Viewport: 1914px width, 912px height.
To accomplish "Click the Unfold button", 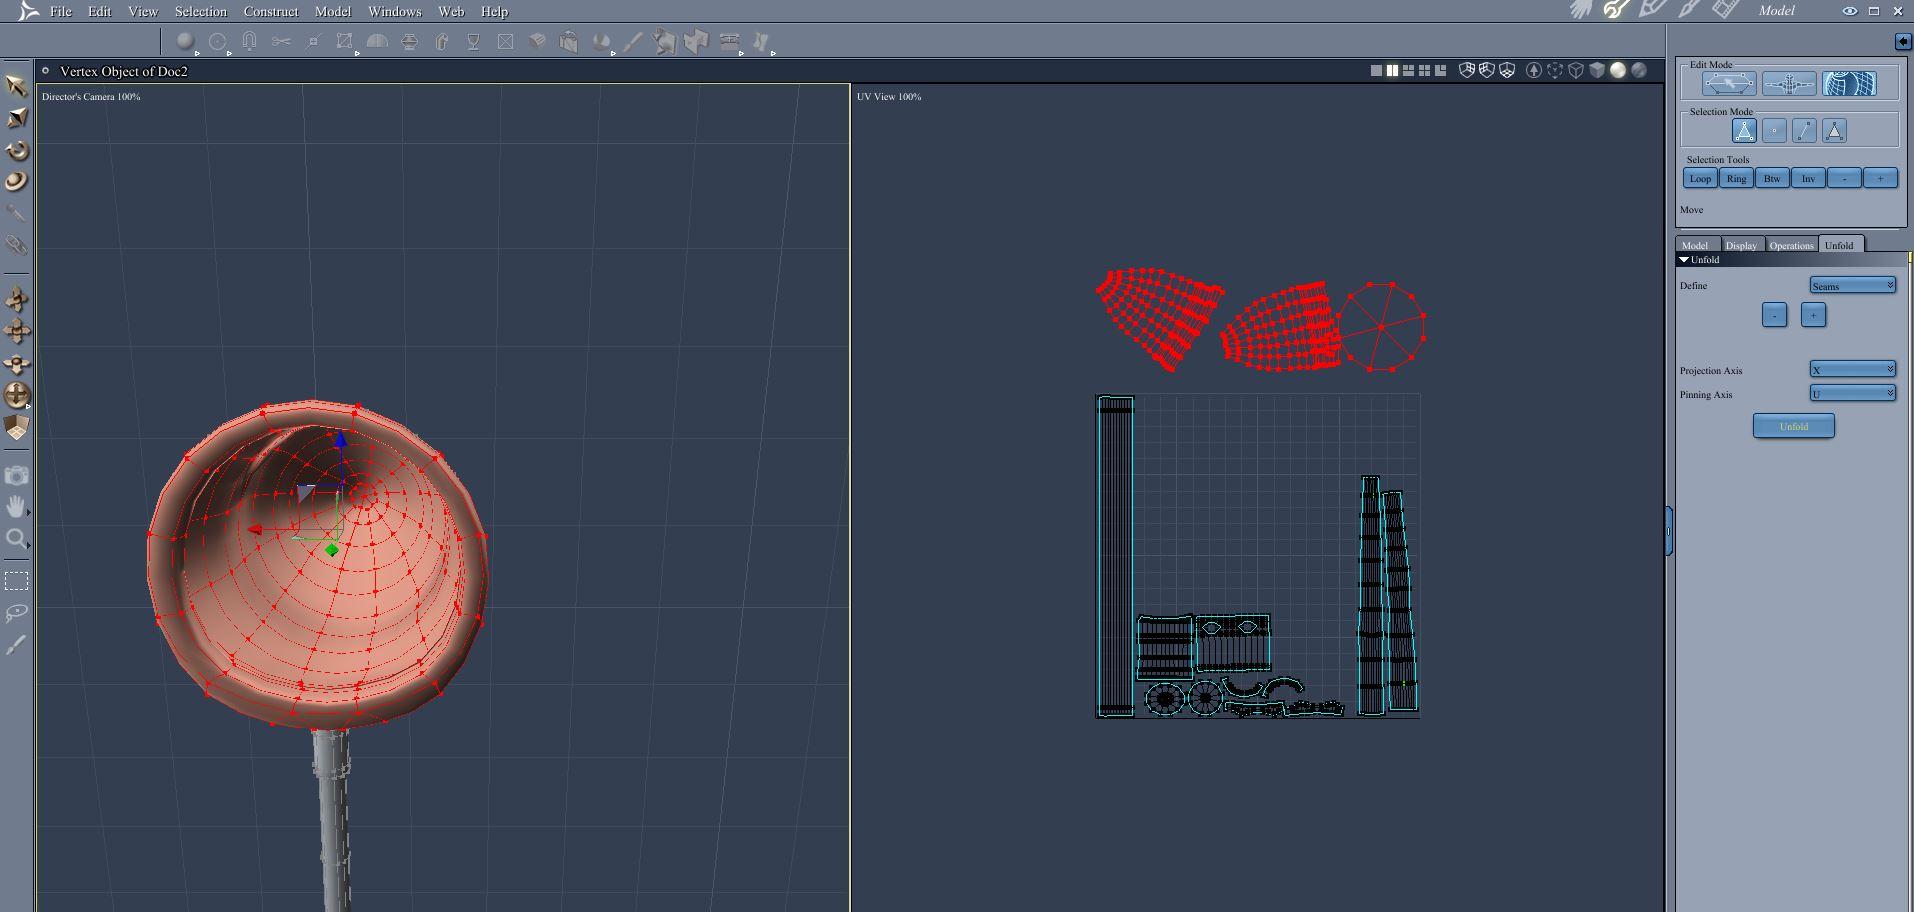I will pos(1794,426).
